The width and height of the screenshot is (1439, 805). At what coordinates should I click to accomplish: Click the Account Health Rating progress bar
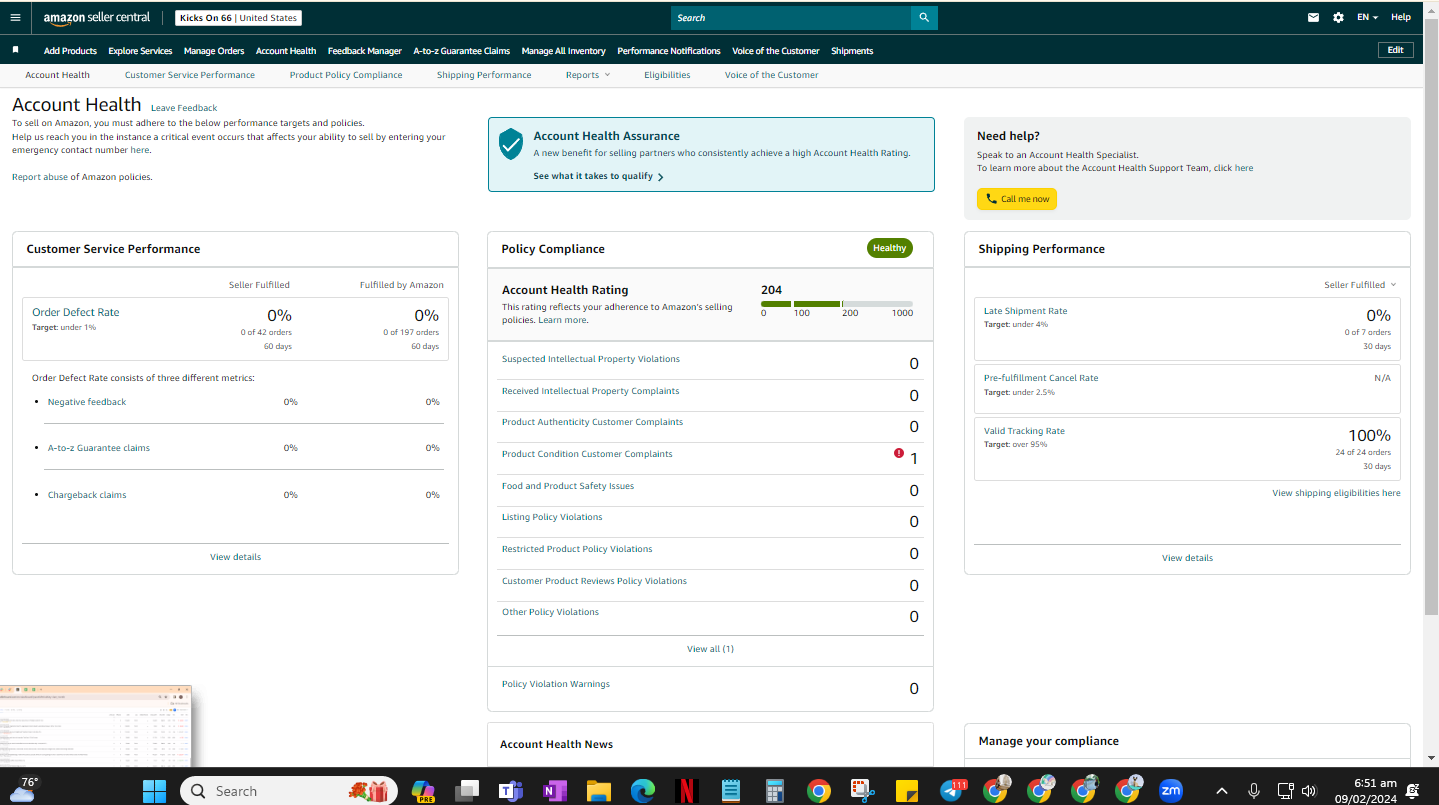(837, 303)
